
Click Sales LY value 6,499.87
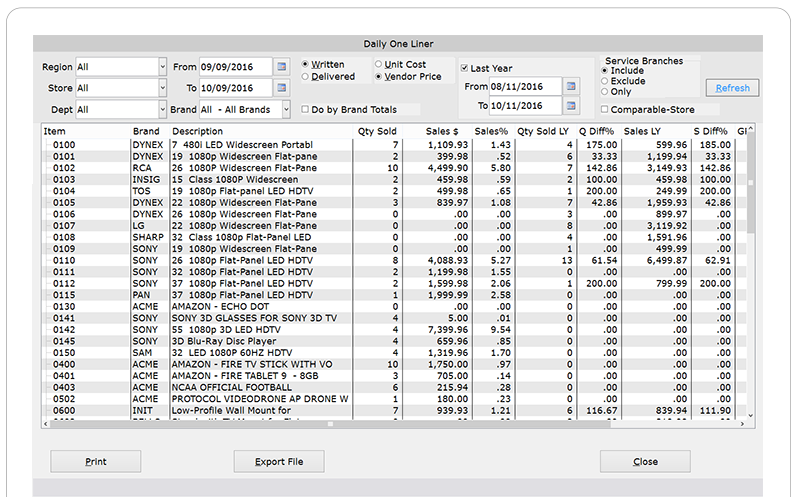[x=667, y=260]
